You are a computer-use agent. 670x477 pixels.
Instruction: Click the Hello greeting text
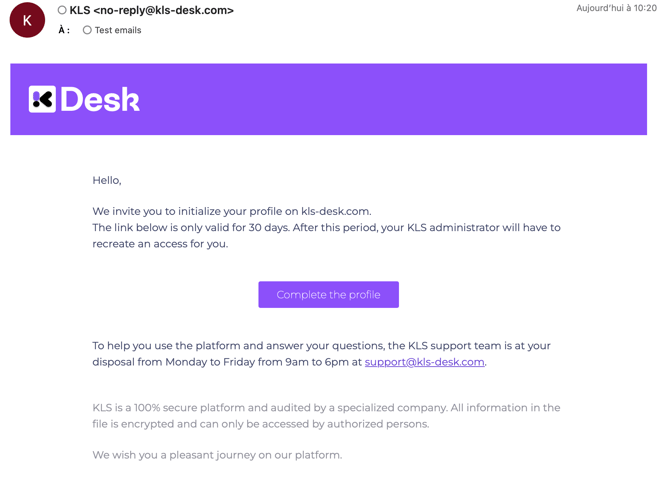[x=107, y=180]
